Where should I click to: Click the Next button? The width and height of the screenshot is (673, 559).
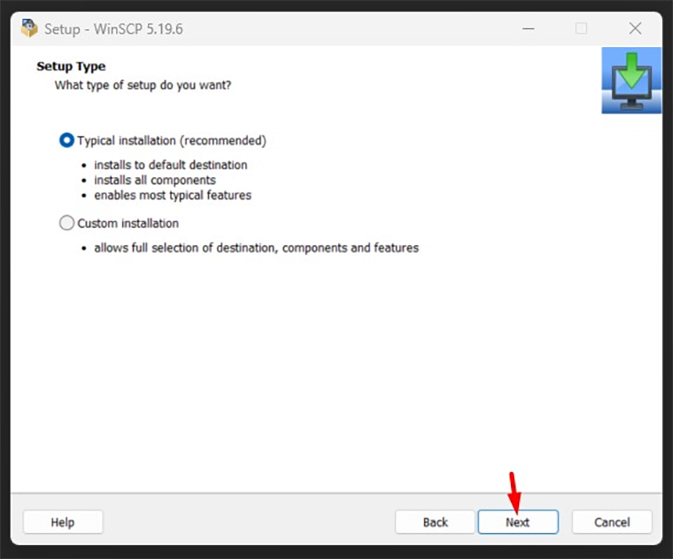(518, 522)
